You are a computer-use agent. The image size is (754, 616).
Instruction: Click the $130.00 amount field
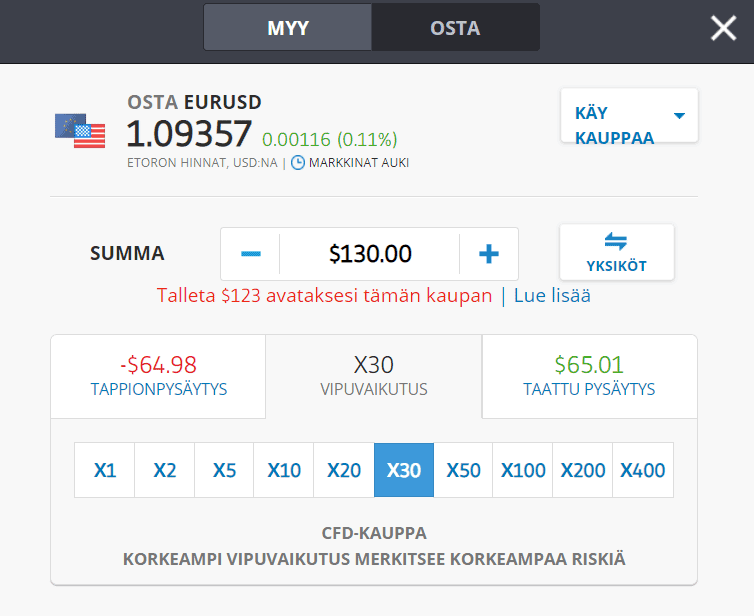pyautogui.click(x=369, y=253)
